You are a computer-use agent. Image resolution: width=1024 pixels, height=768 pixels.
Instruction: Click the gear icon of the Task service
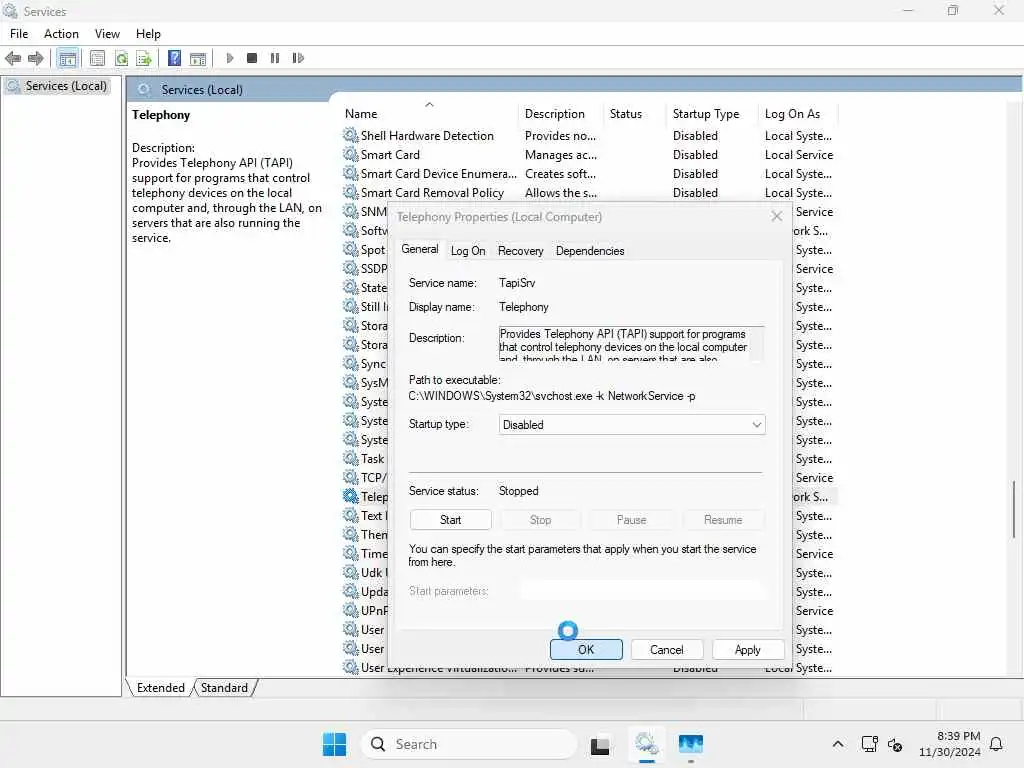pos(351,458)
